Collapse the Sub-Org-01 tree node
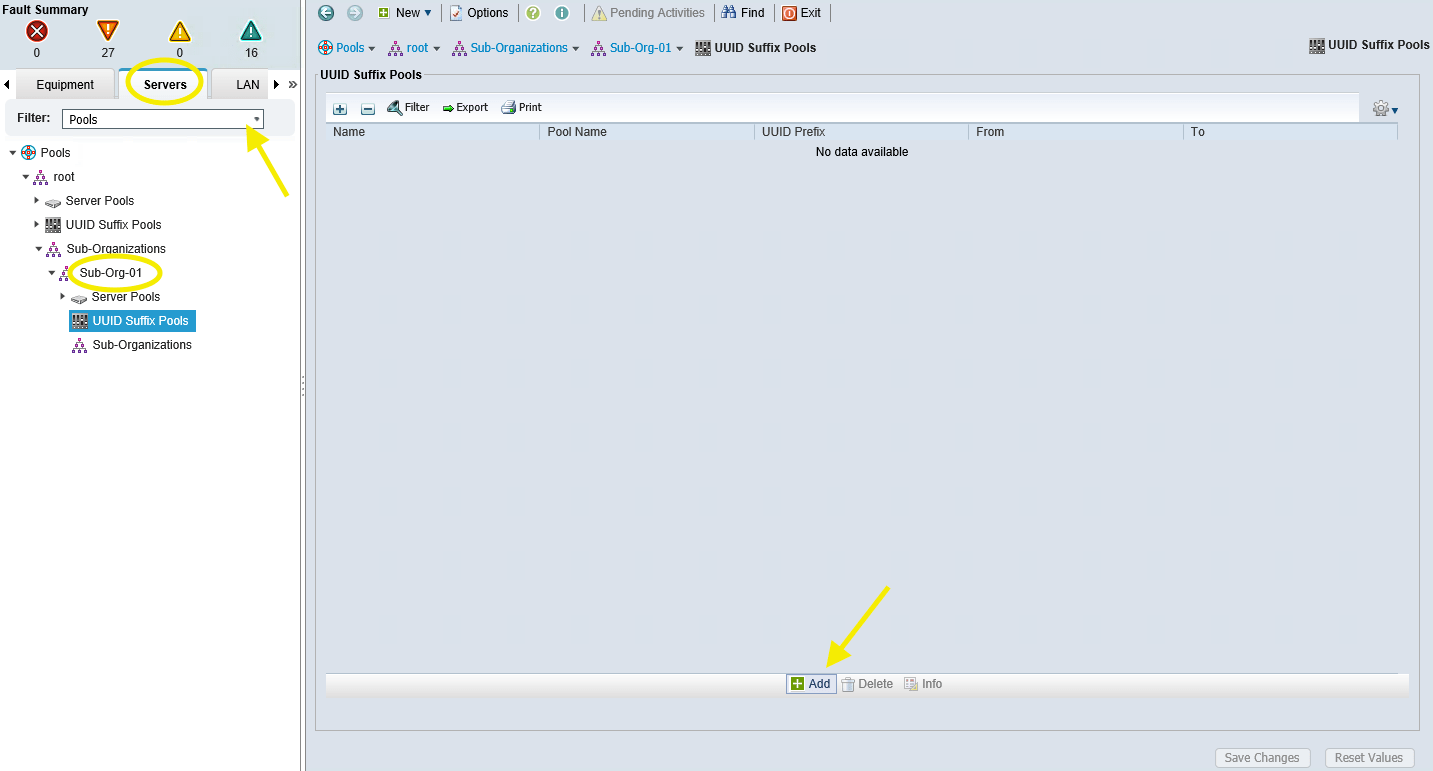The image size is (1433, 771). [51, 272]
